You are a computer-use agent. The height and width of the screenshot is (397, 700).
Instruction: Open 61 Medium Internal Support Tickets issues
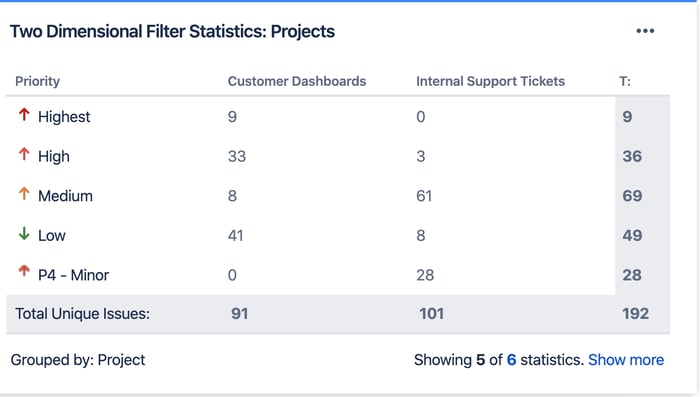point(424,196)
